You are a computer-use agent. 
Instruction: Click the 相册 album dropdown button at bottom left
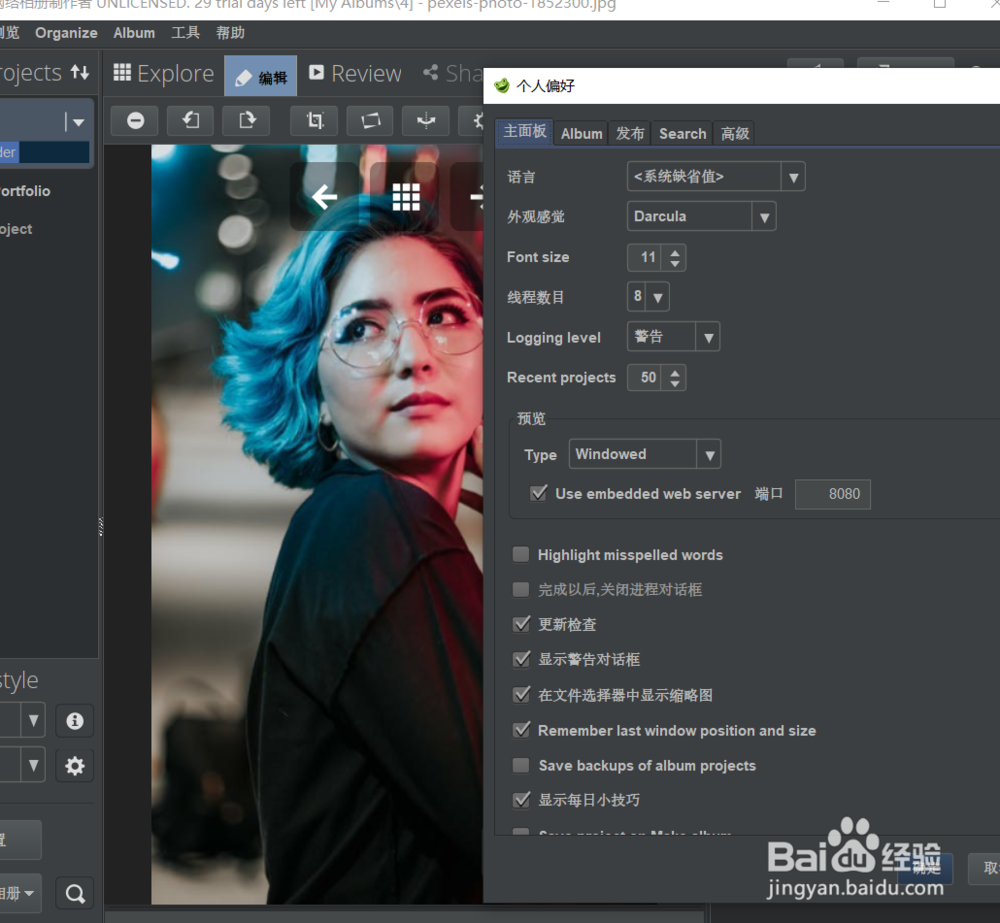[x=19, y=893]
